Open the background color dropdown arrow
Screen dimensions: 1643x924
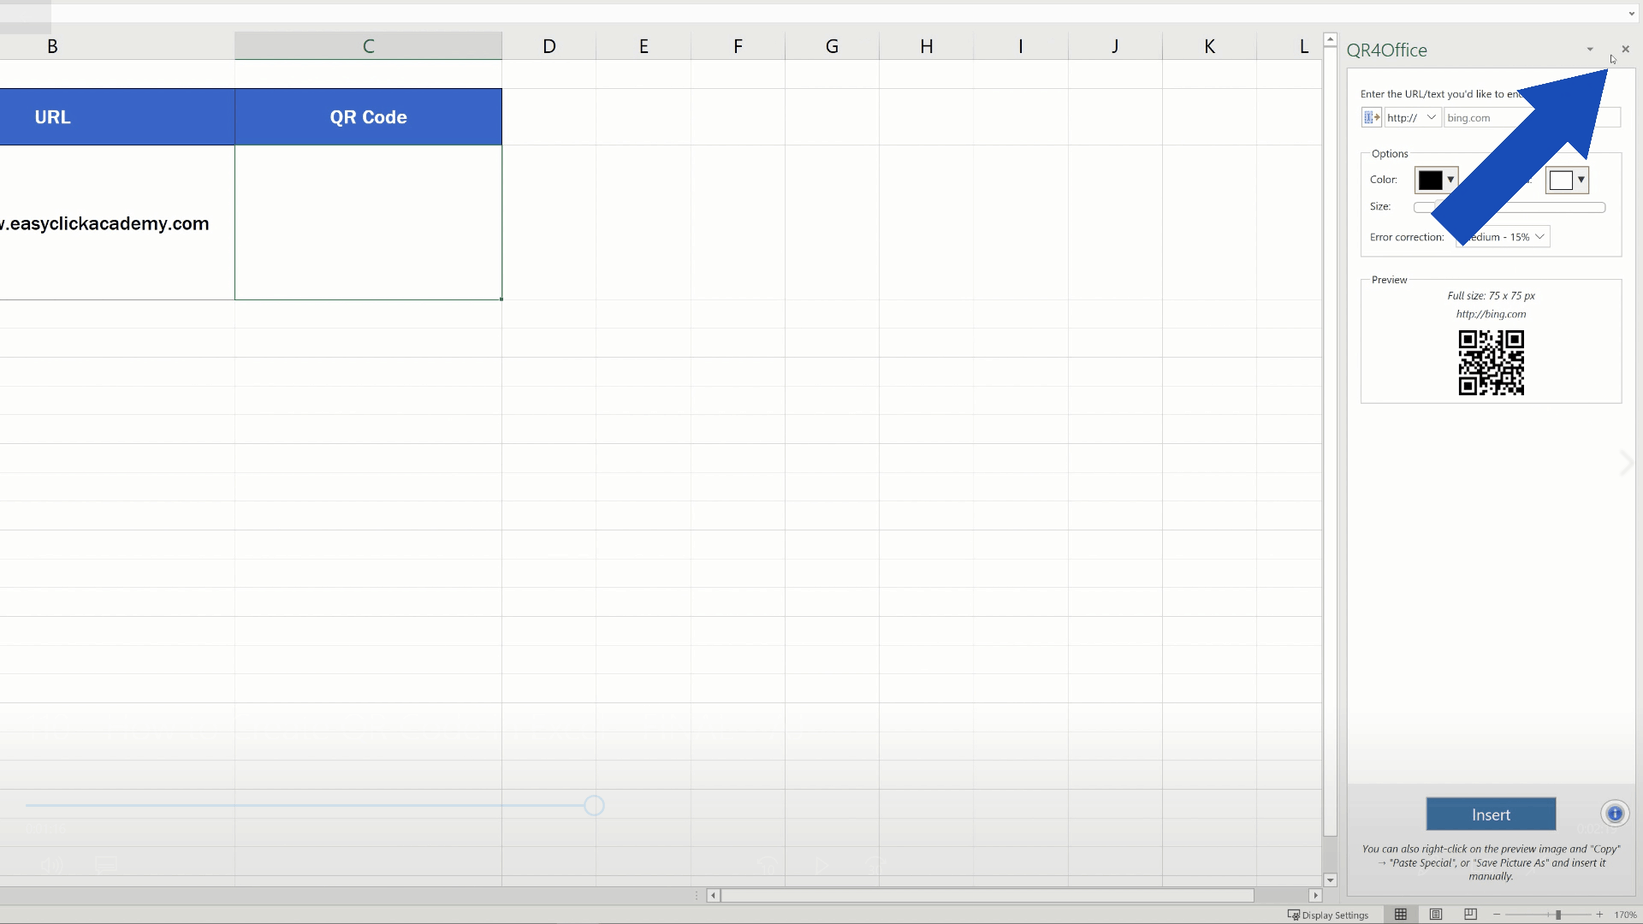point(1582,180)
